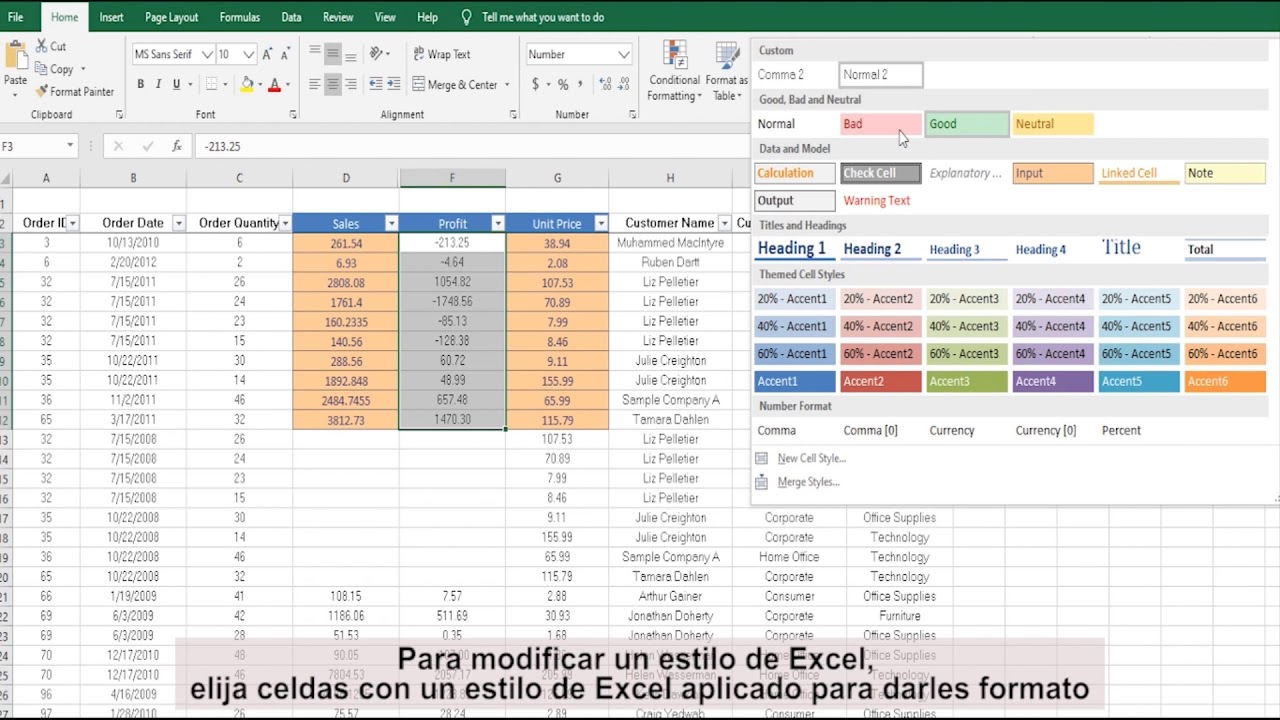The height and width of the screenshot is (720, 1280).
Task: Toggle Underline formatting
Action: 176,85
